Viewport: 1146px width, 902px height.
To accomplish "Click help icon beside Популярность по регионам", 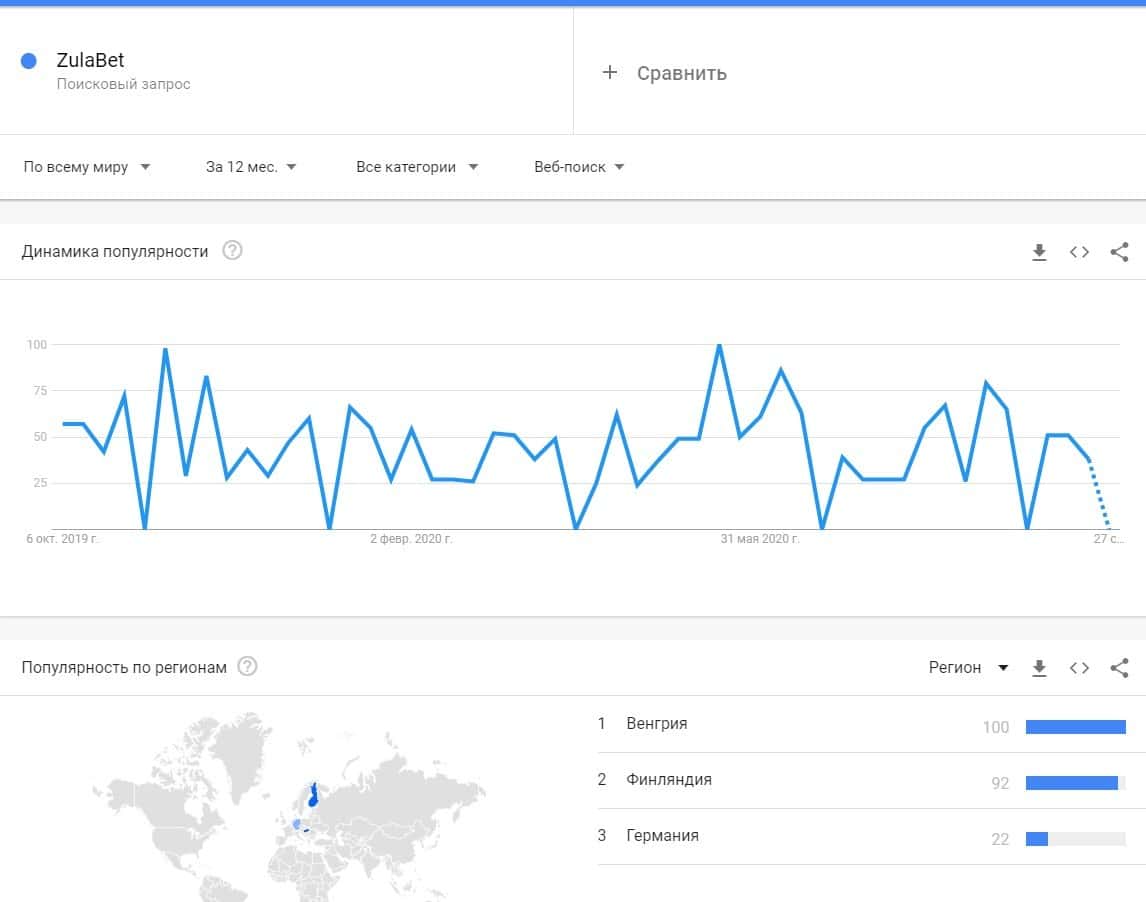I will pos(247,667).
